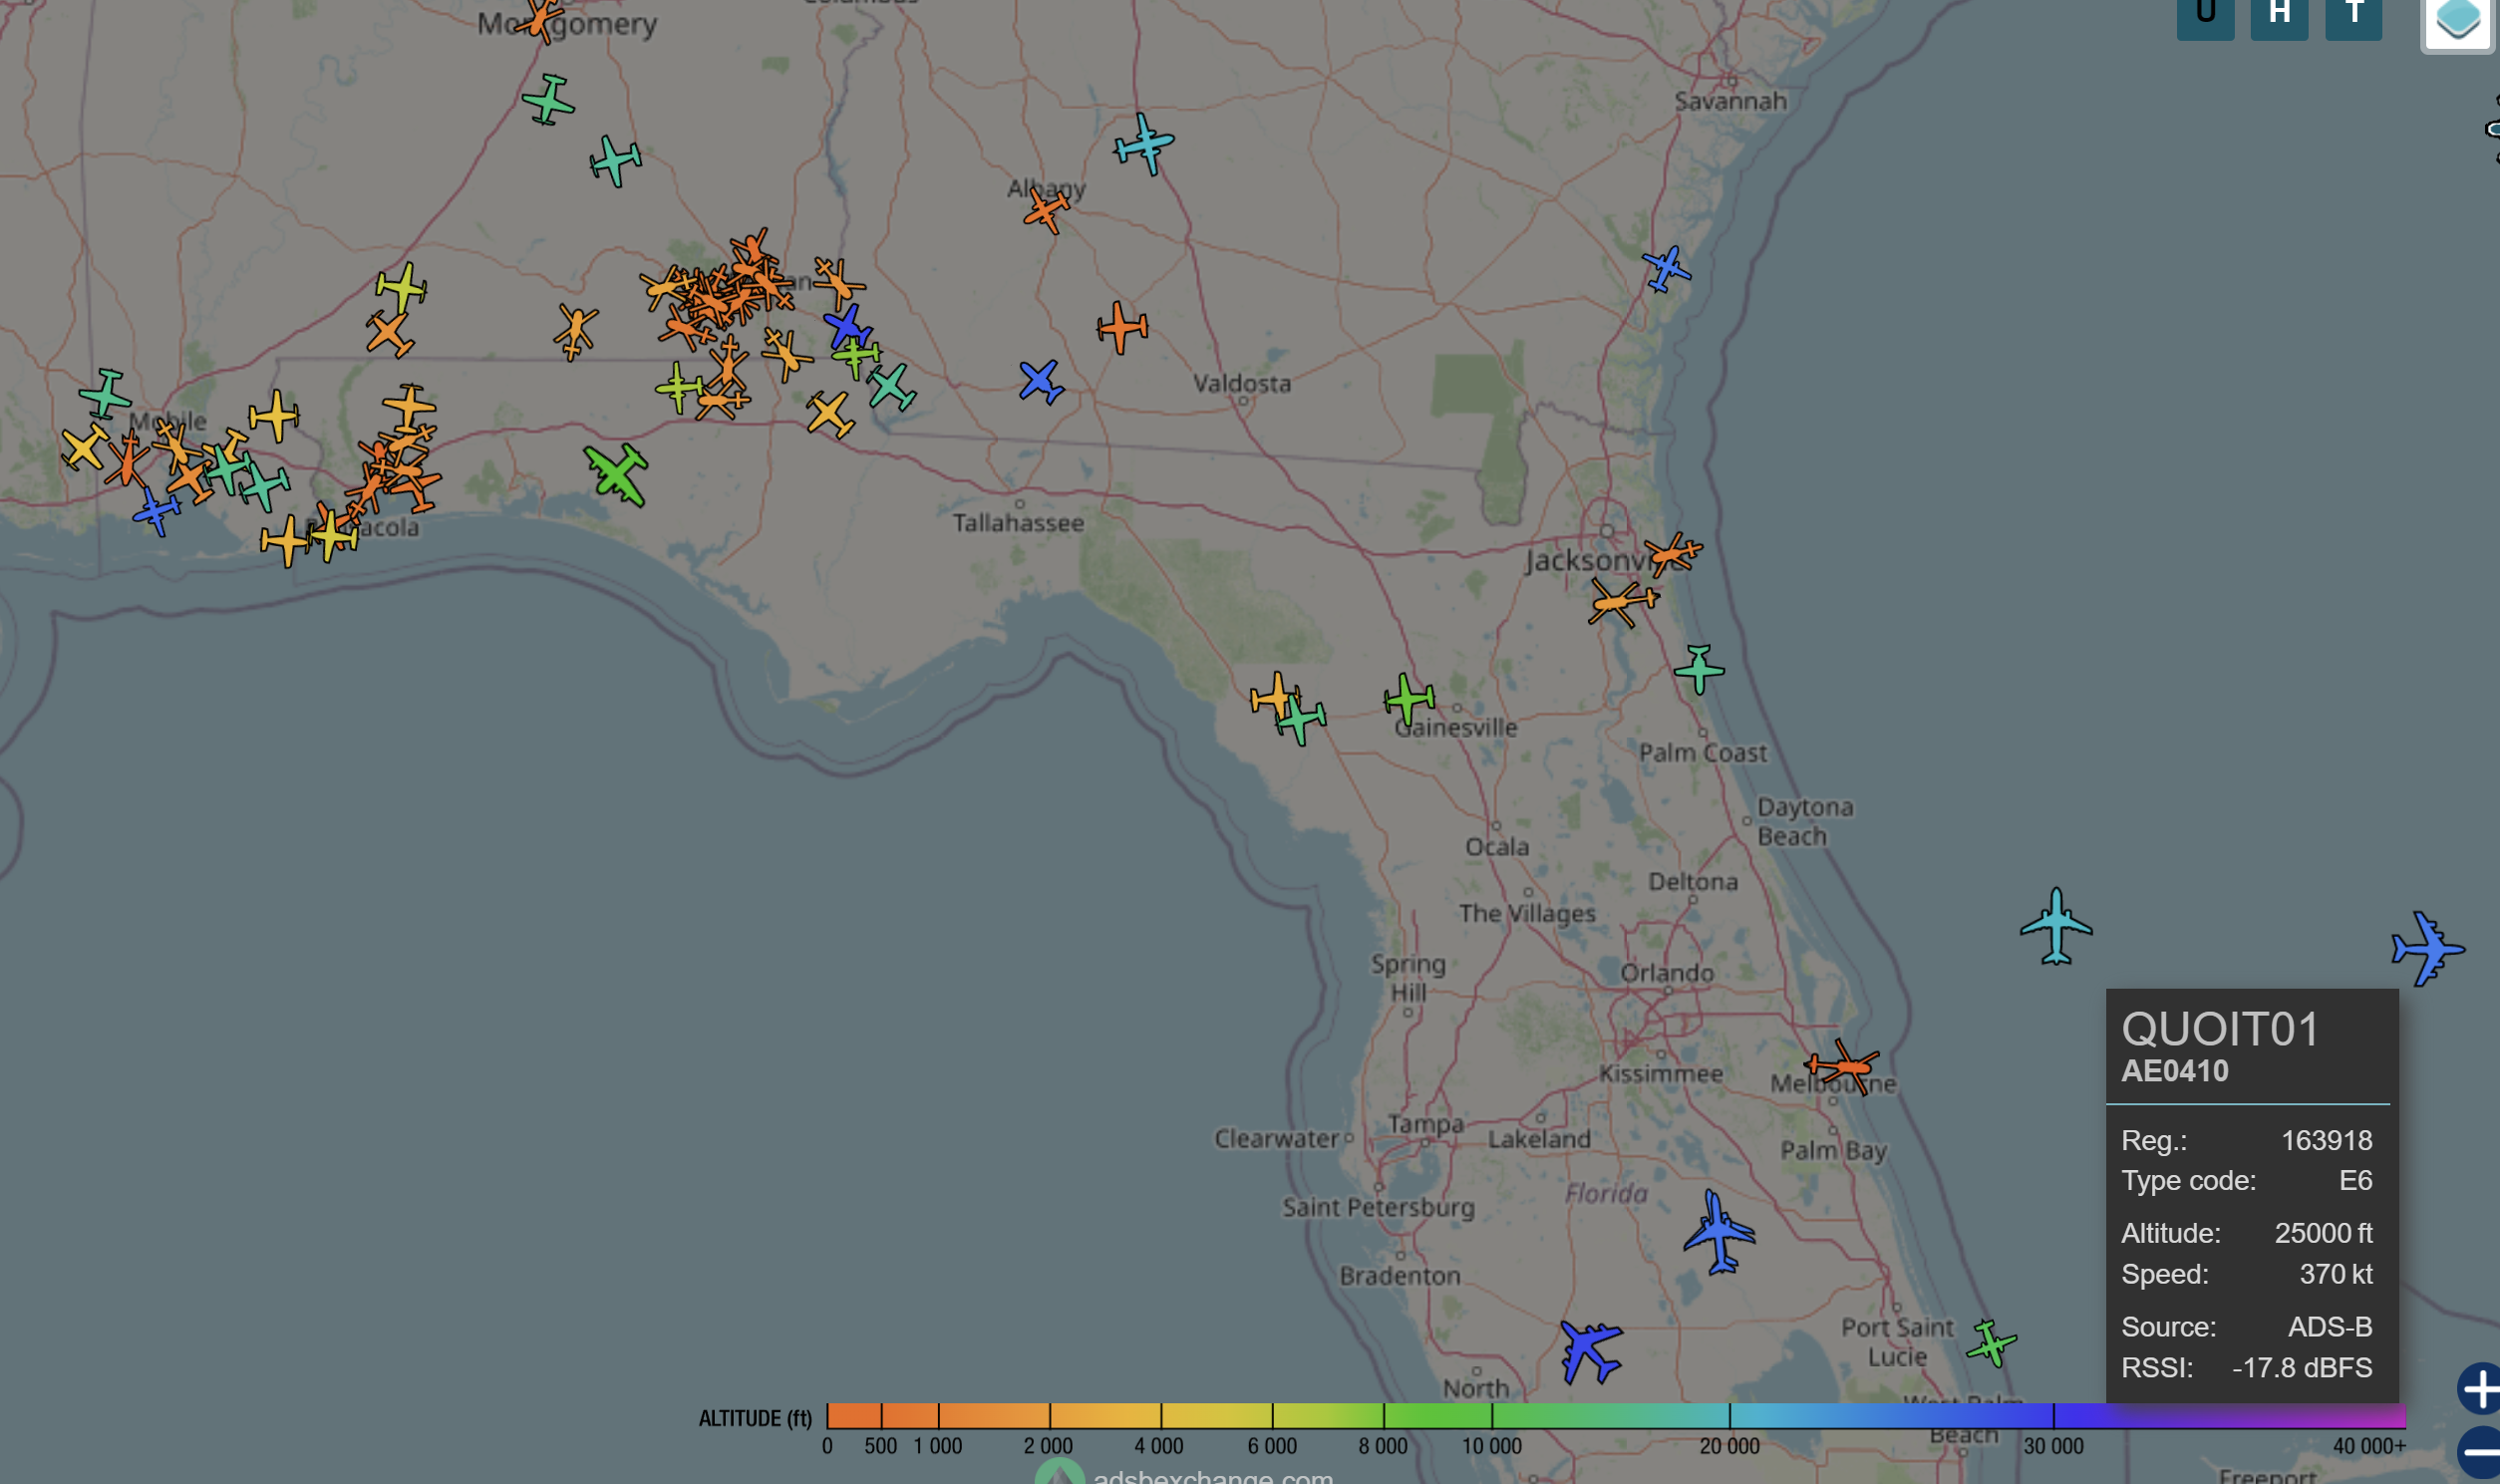Click the Saint Petersburg city label
The height and width of the screenshot is (1484, 2500).
pos(1378,1208)
